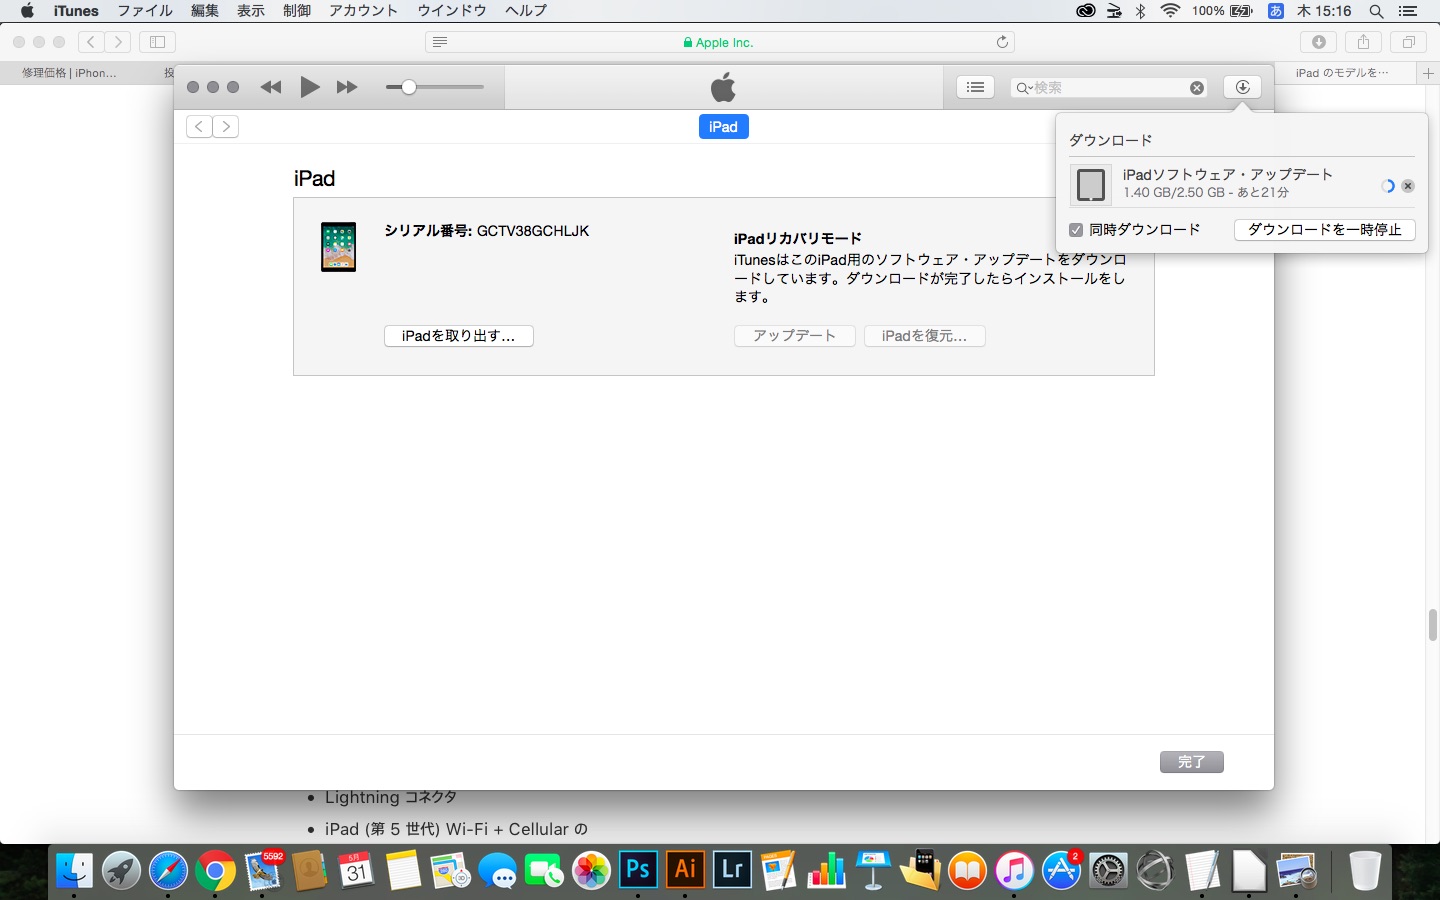This screenshot has height=900, width=1440.
Task: Open App Store from the Dock
Action: click(x=1061, y=870)
